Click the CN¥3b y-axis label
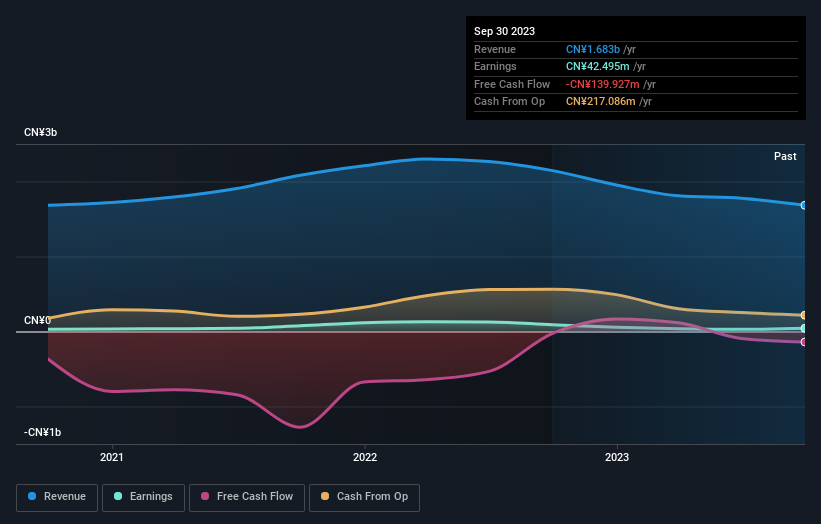 click(x=40, y=132)
